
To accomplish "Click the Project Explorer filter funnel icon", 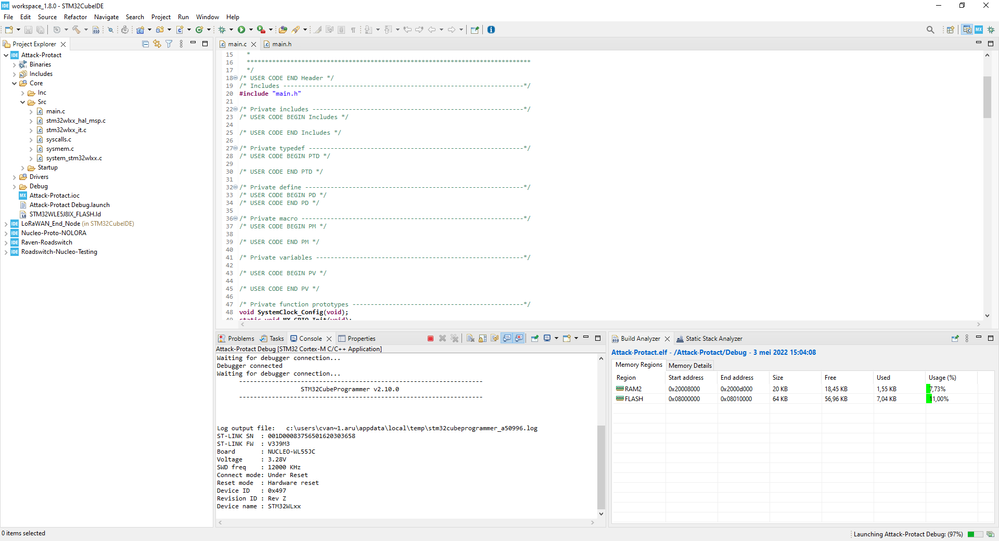I will (168, 44).
